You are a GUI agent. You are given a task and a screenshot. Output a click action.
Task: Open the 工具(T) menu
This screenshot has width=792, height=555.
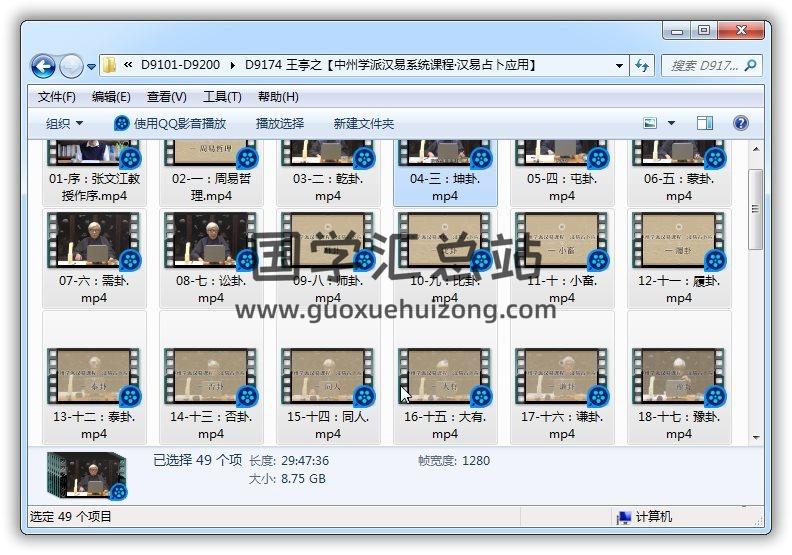pos(222,97)
